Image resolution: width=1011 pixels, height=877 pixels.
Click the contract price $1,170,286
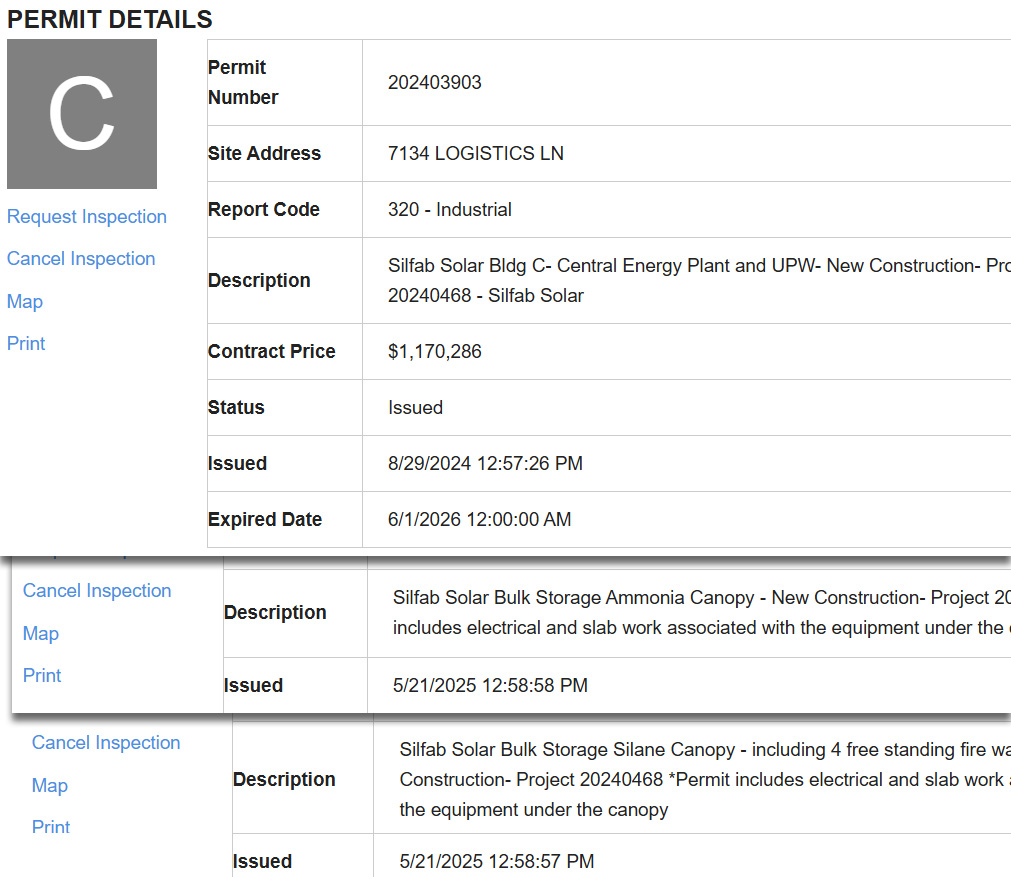point(435,352)
